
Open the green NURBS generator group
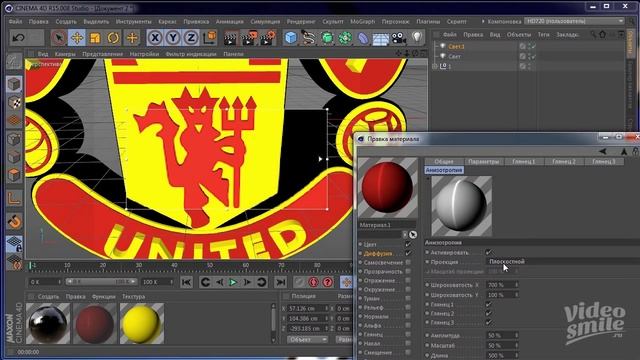[327, 38]
